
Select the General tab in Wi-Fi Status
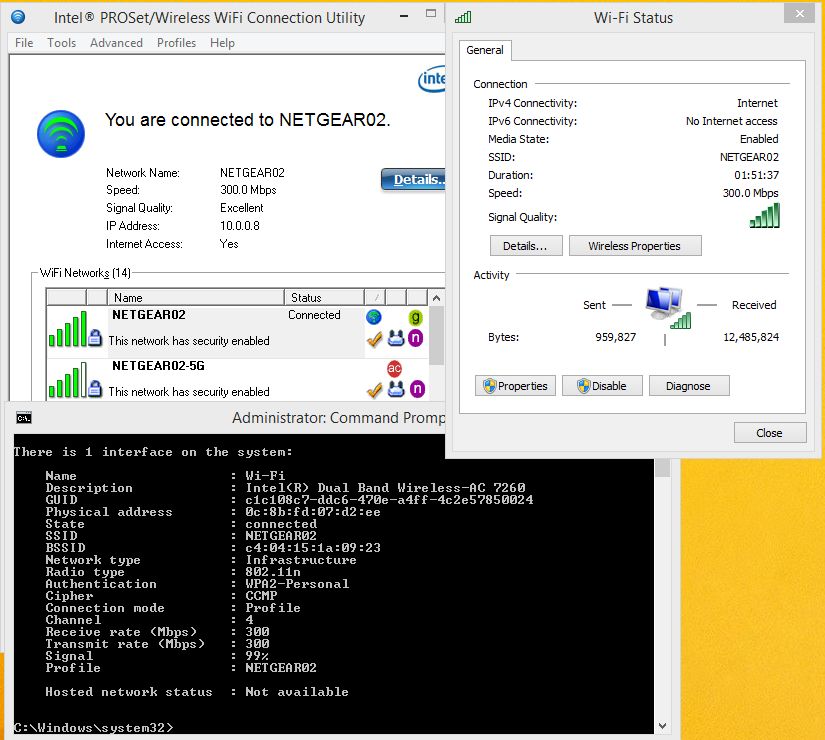coord(485,50)
